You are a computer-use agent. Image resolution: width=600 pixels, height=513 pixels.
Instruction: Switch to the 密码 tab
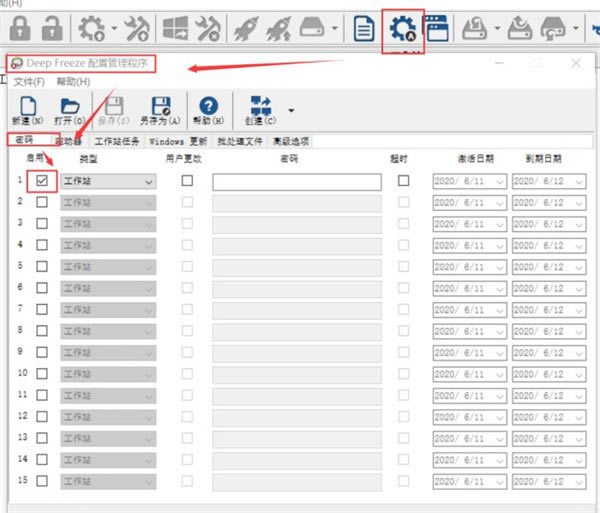click(24, 140)
